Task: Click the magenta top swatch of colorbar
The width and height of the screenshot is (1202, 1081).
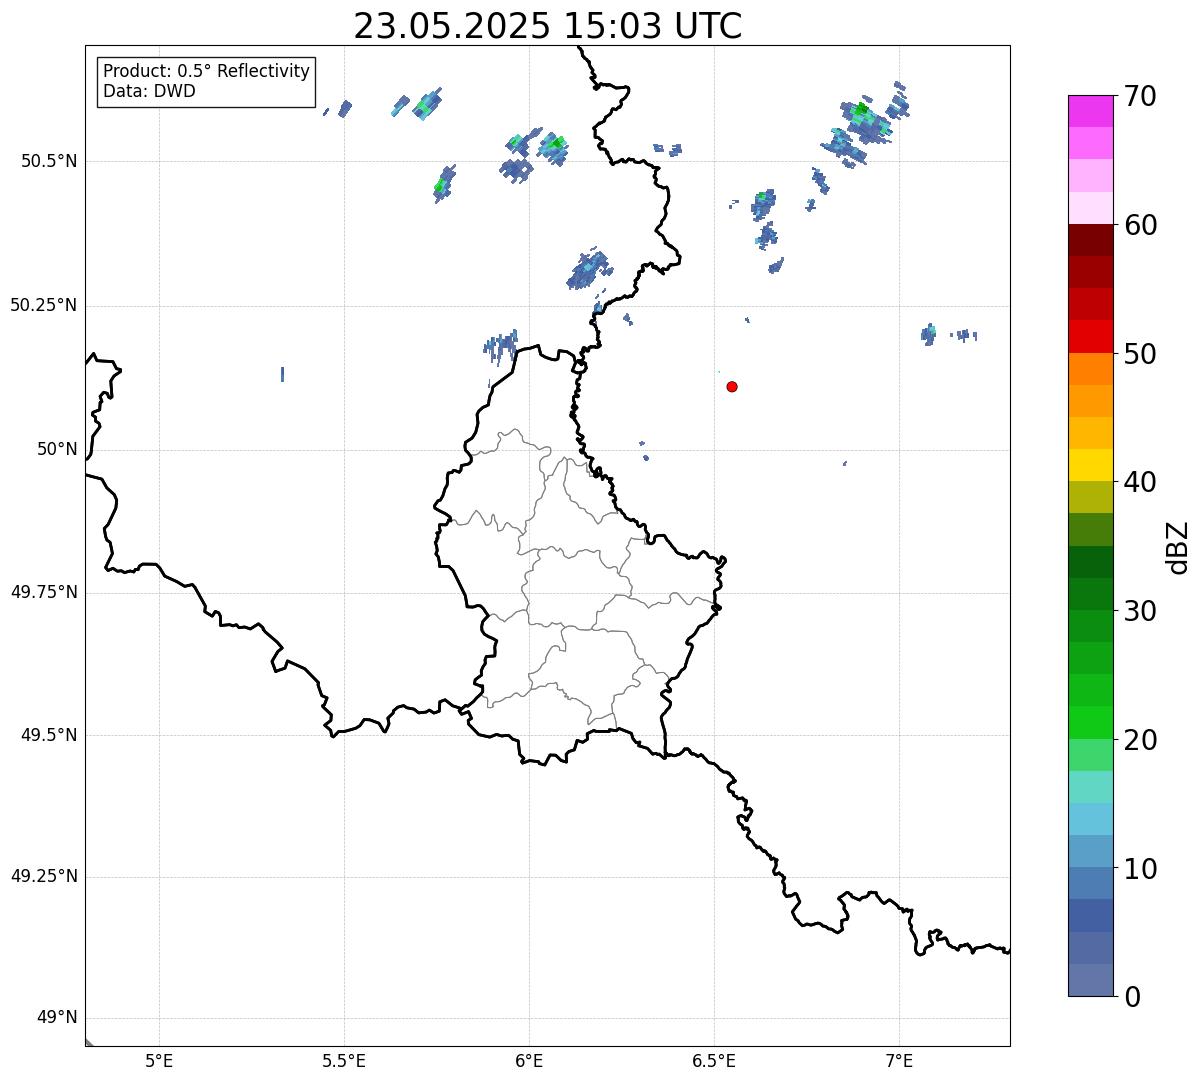Action: [x=1090, y=111]
